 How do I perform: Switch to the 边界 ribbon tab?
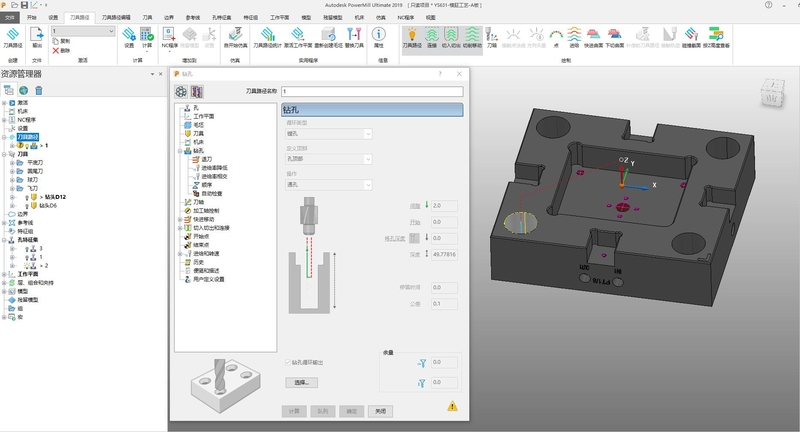pos(169,17)
